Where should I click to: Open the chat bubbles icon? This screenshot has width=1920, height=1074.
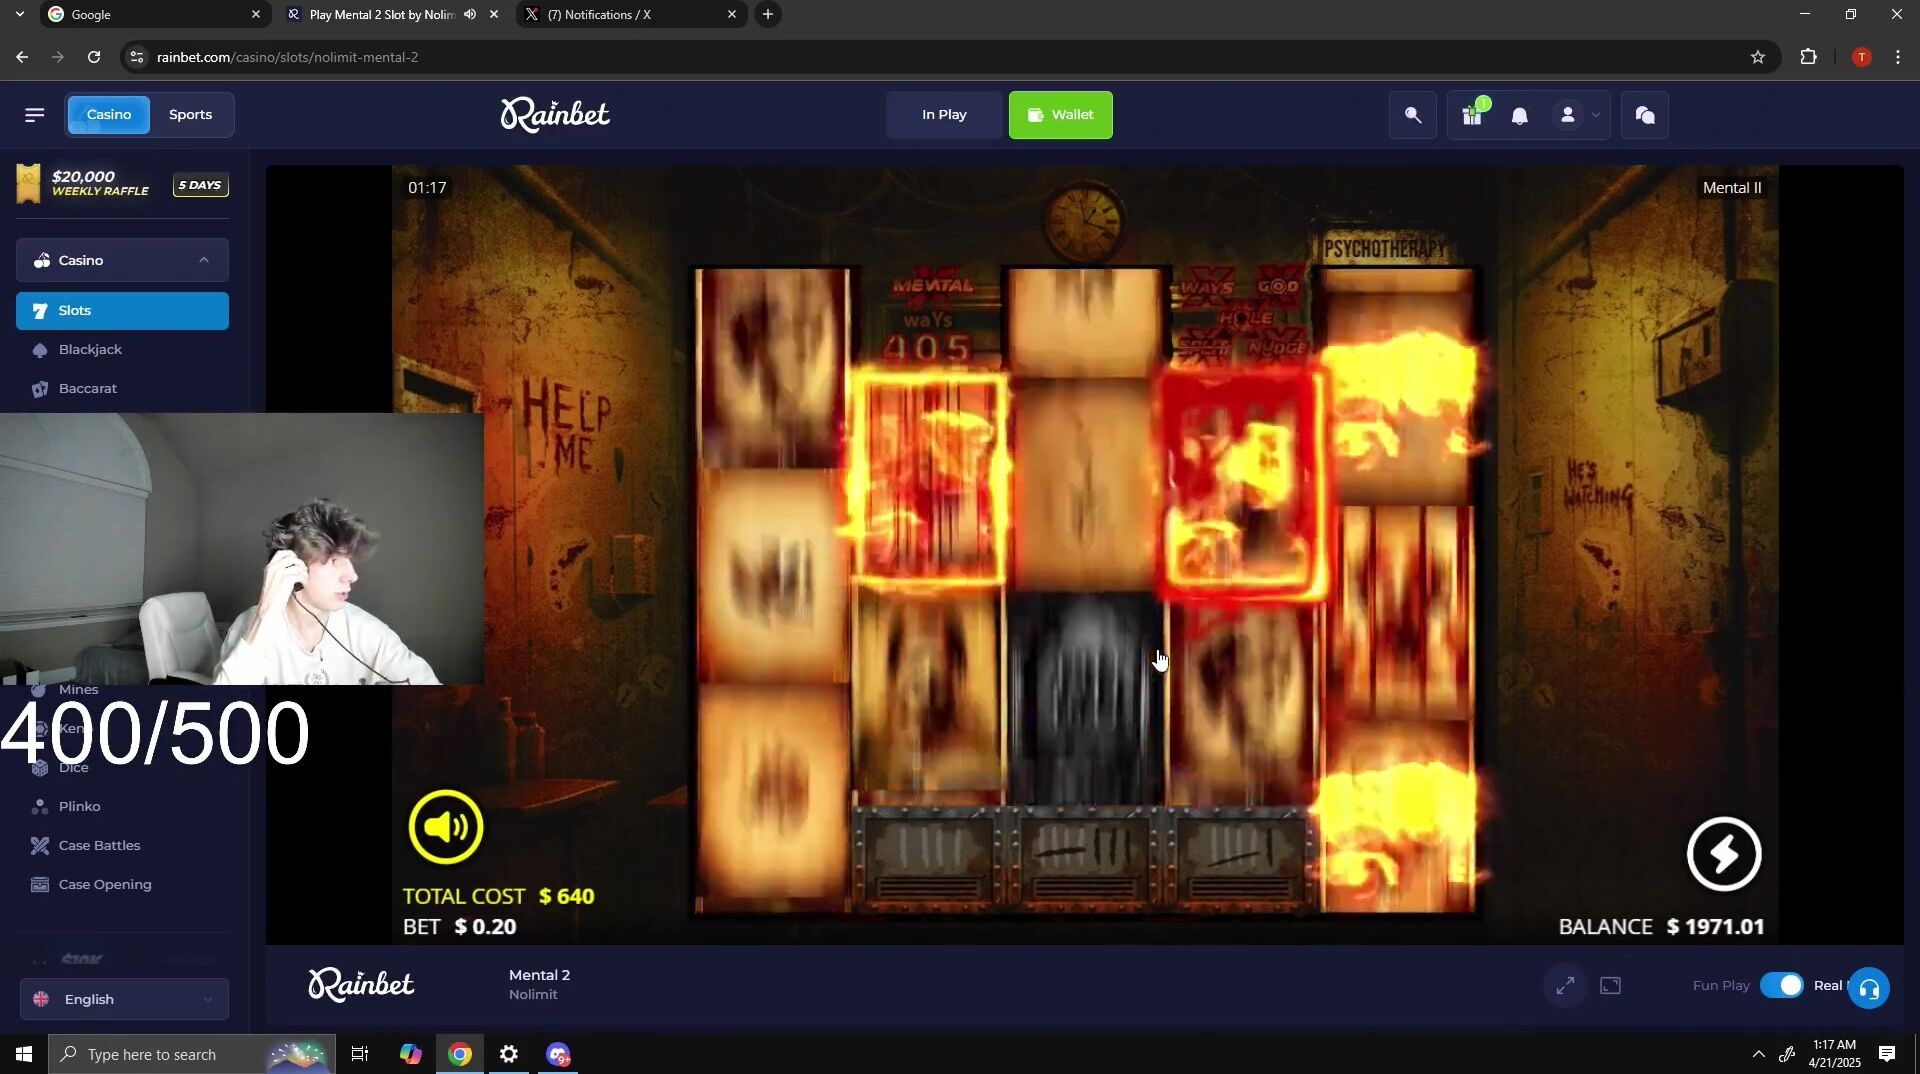pyautogui.click(x=1645, y=115)
